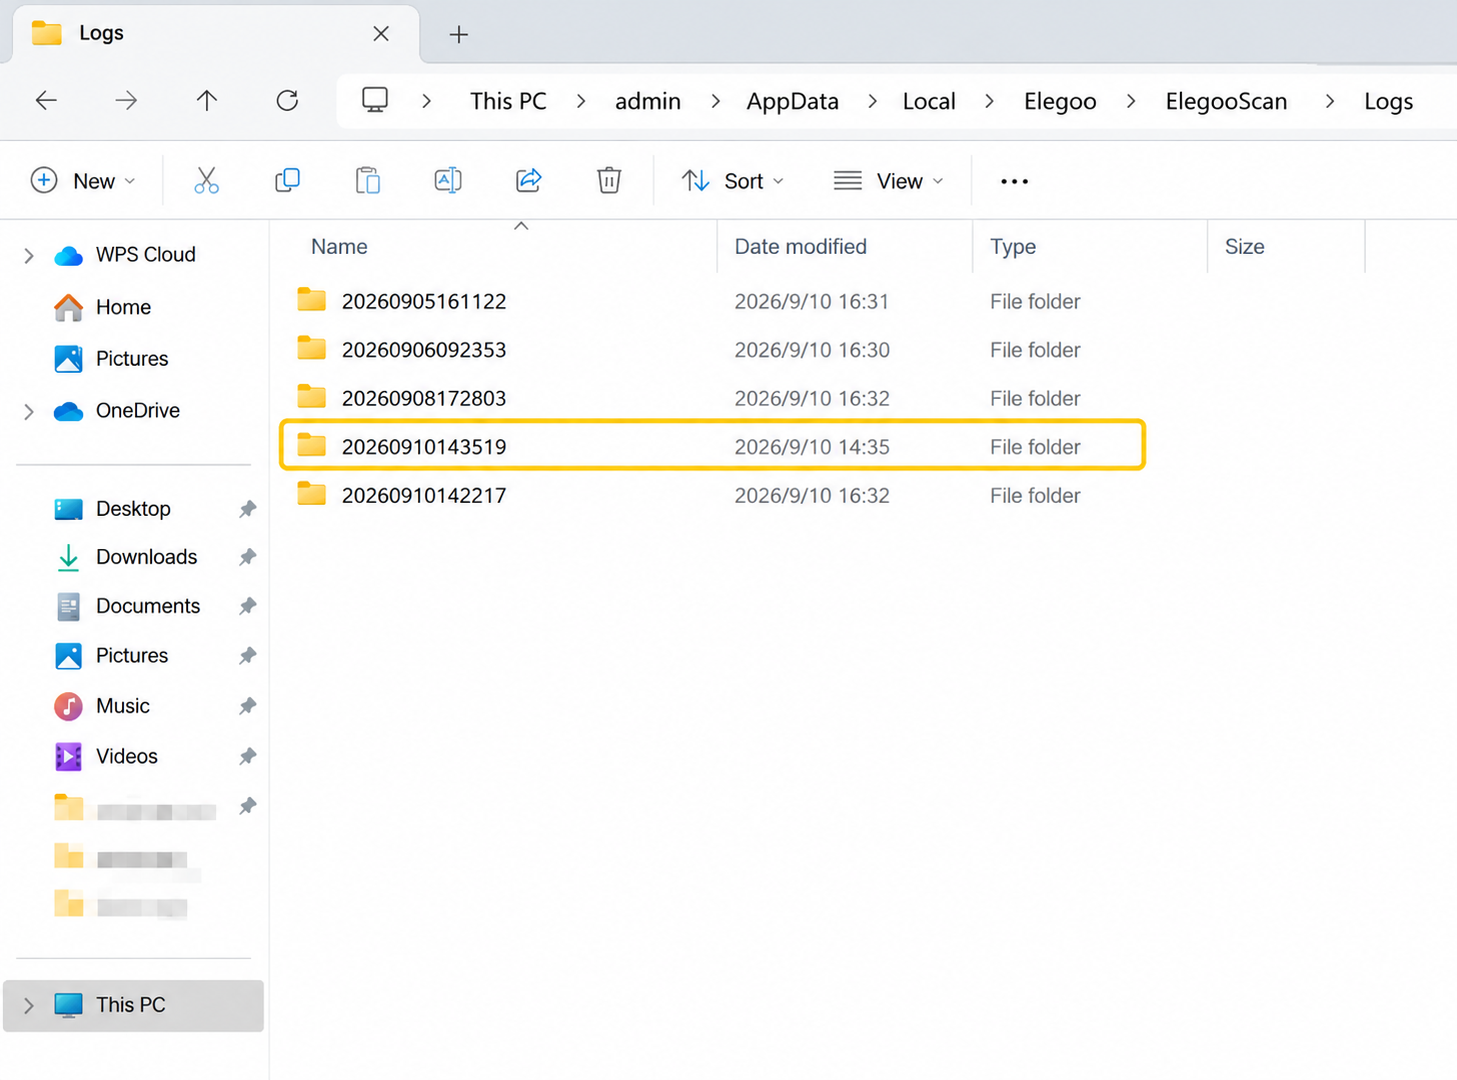Go to Elegoo in the breadcrumb path
1457x1080 pixels.
coord(1060,101)
